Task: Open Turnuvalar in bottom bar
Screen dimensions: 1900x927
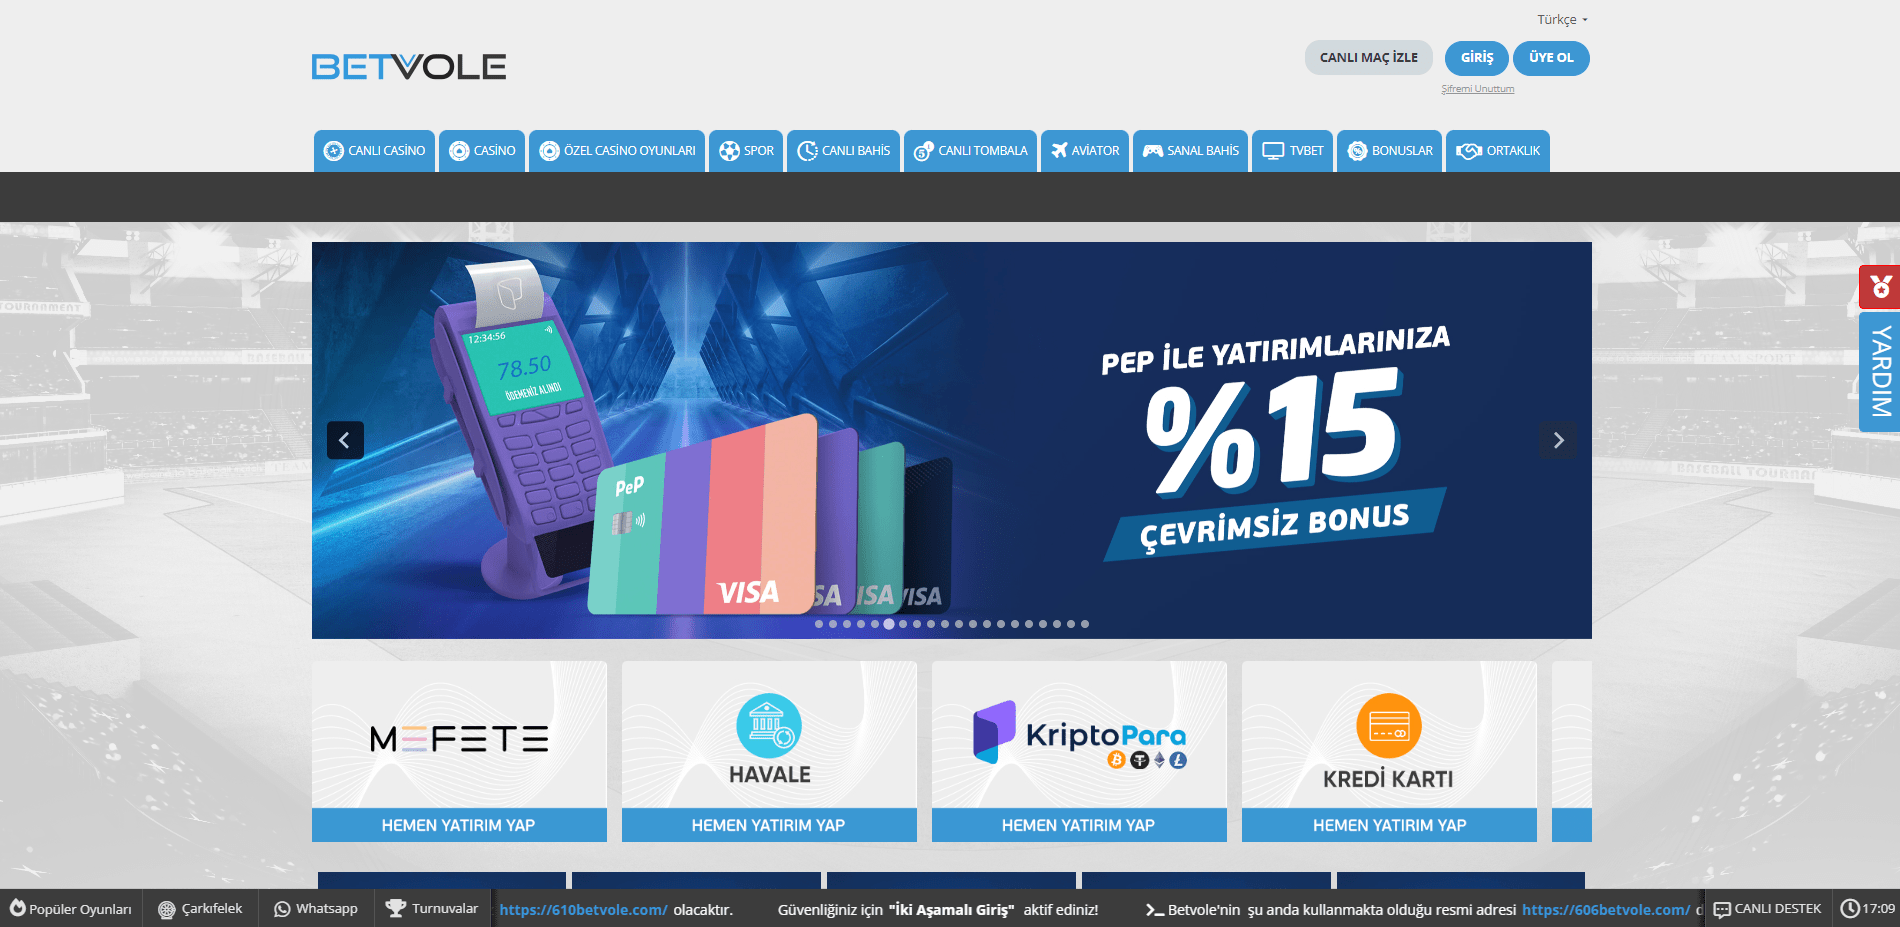Action: [x=433, y=909]
